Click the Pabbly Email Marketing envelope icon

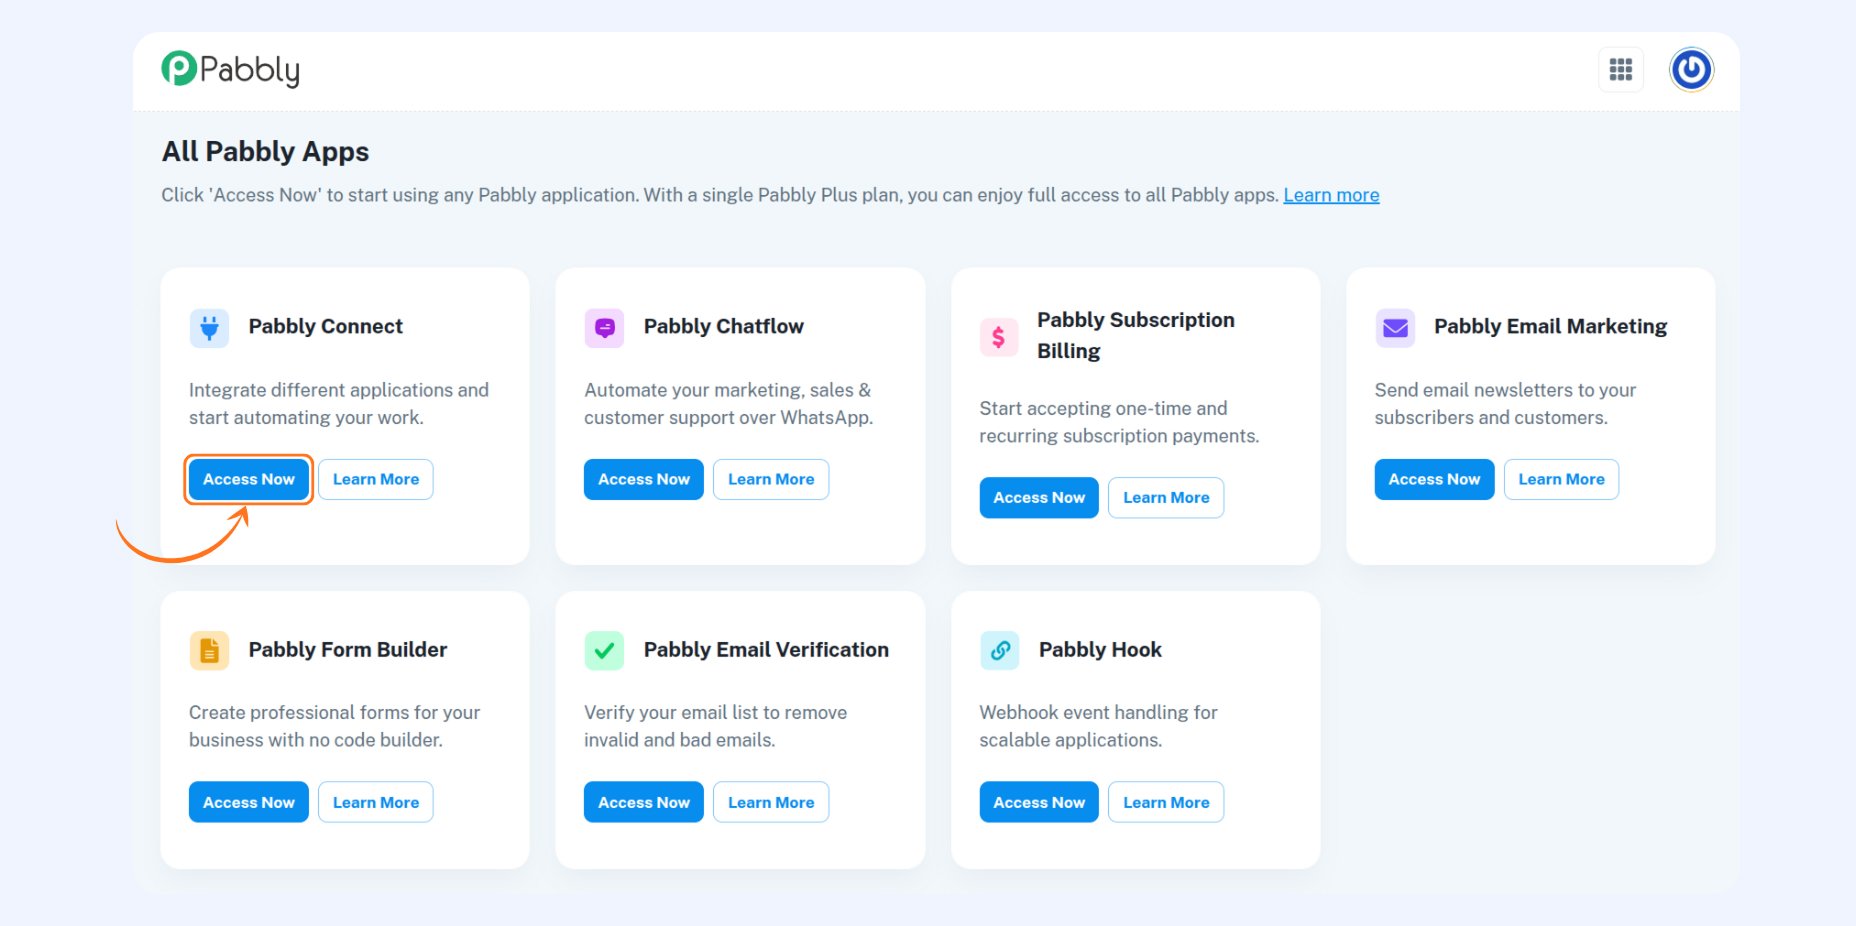click(x=1394, y=327)
